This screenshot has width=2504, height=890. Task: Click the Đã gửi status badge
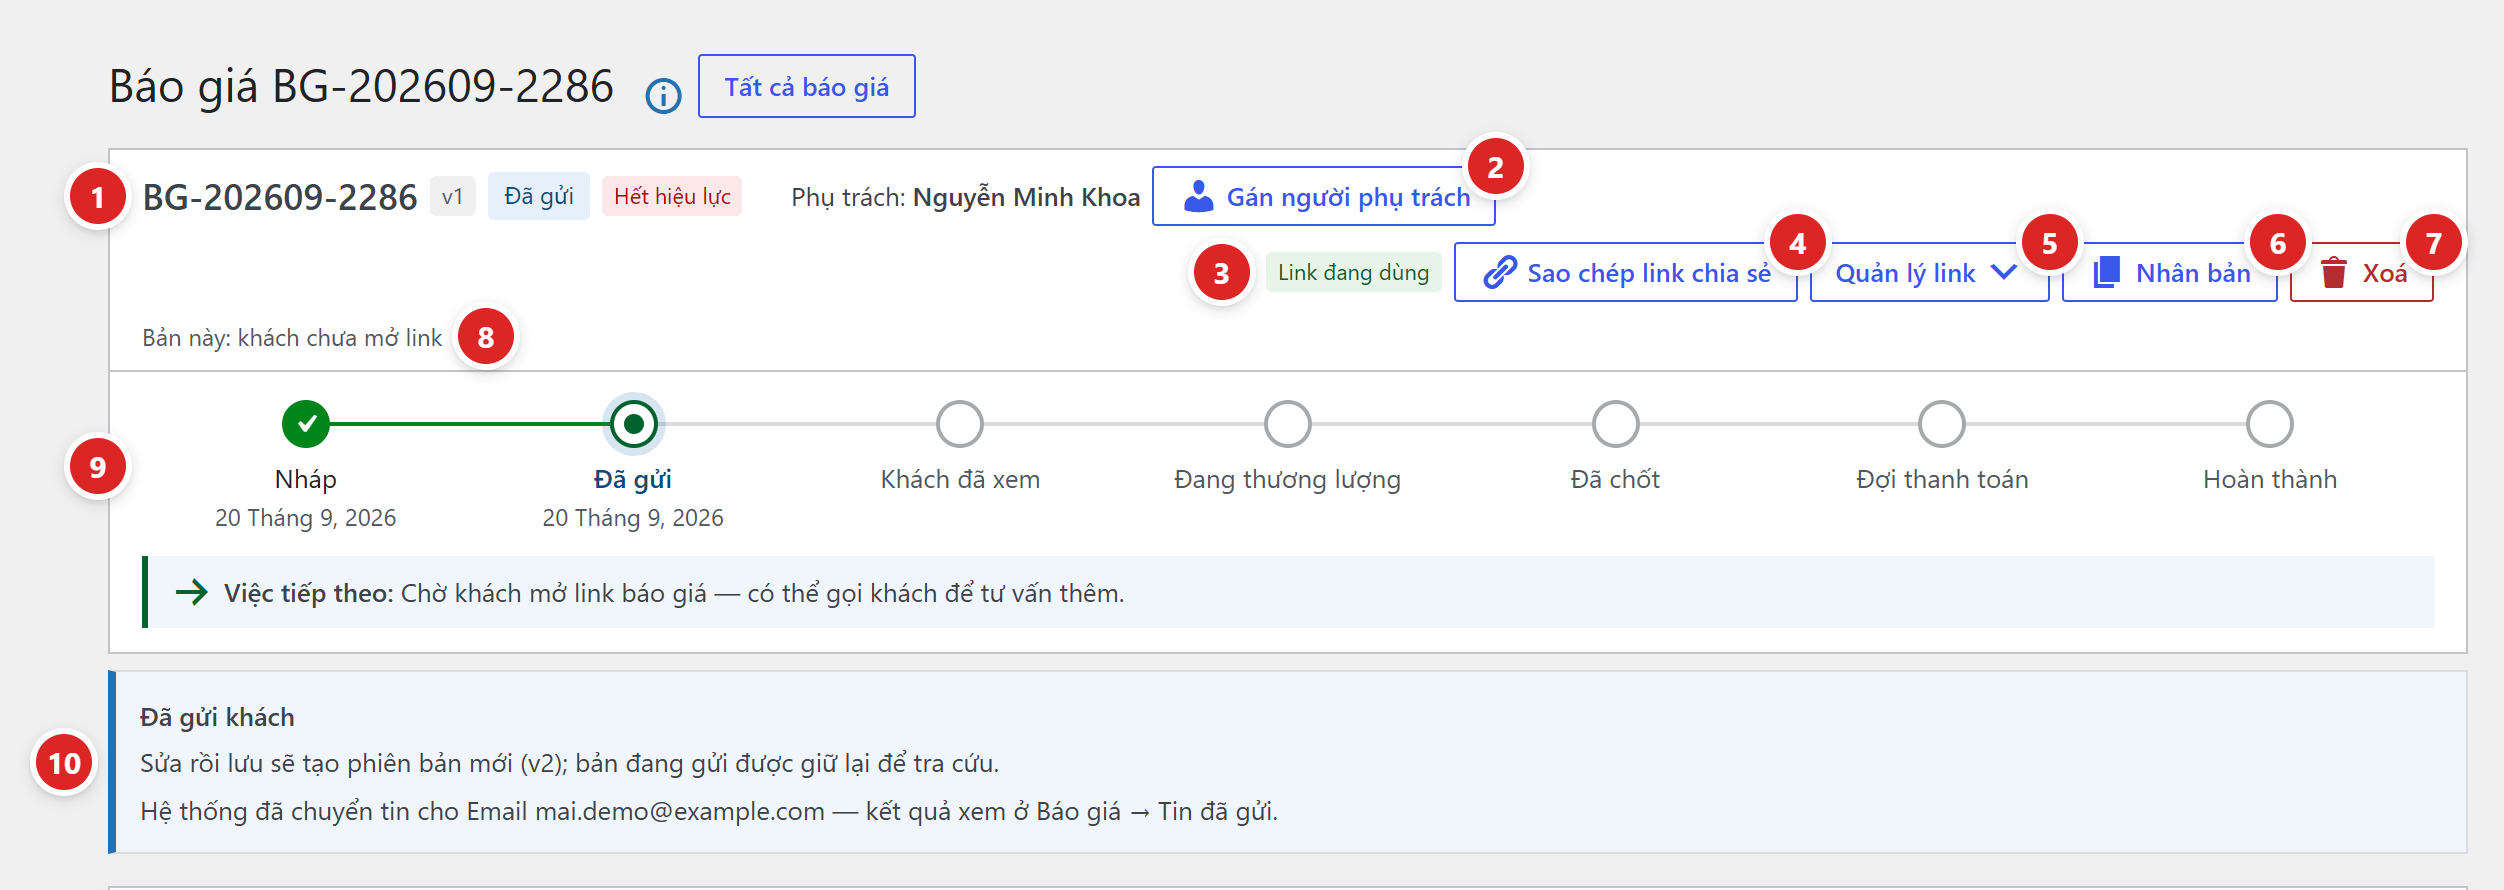point(538,196)
